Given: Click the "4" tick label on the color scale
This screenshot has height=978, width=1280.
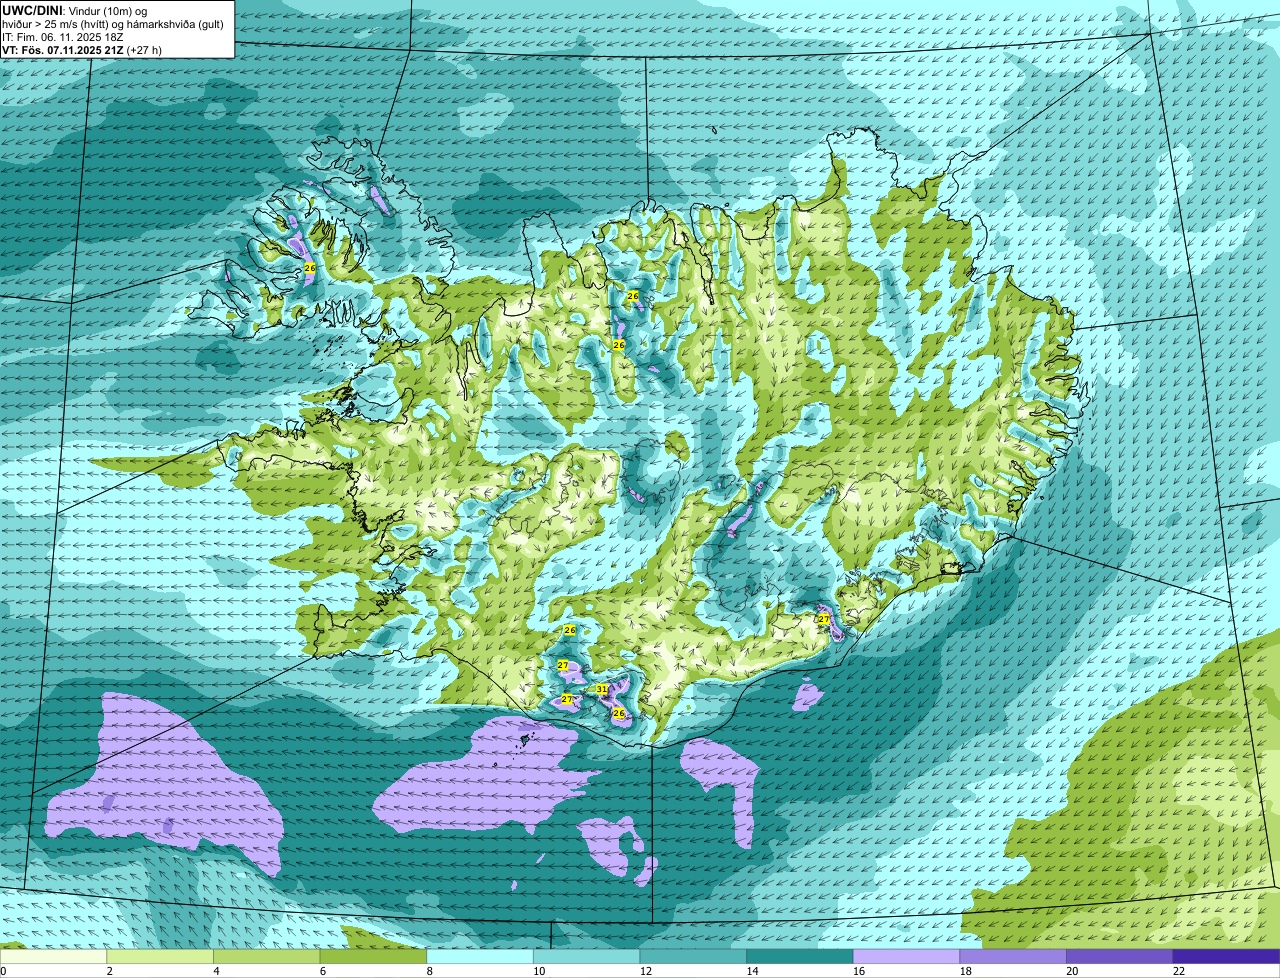Looking at the screenshot, I should point(216,971).
